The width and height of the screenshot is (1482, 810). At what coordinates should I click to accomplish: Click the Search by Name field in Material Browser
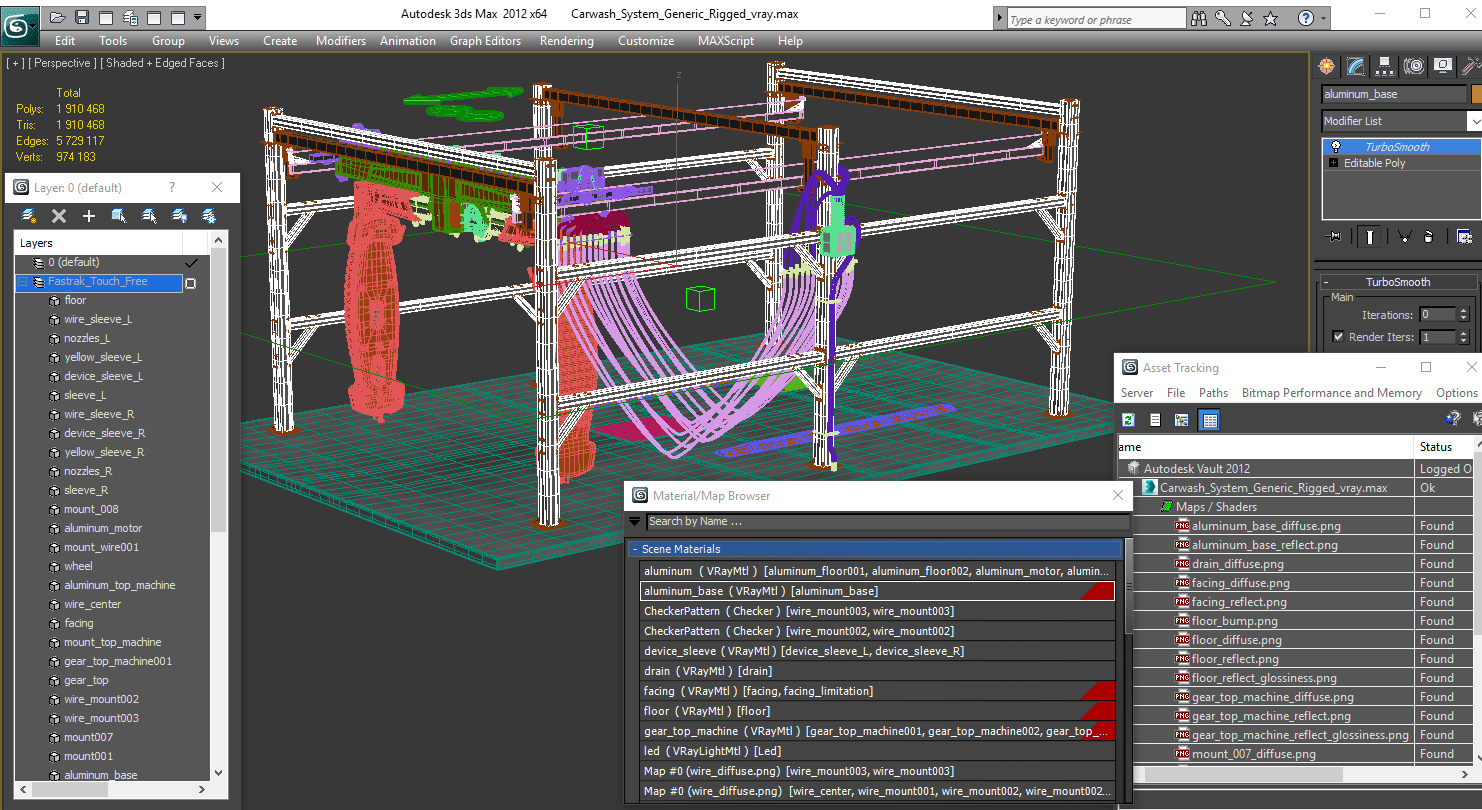887,521
